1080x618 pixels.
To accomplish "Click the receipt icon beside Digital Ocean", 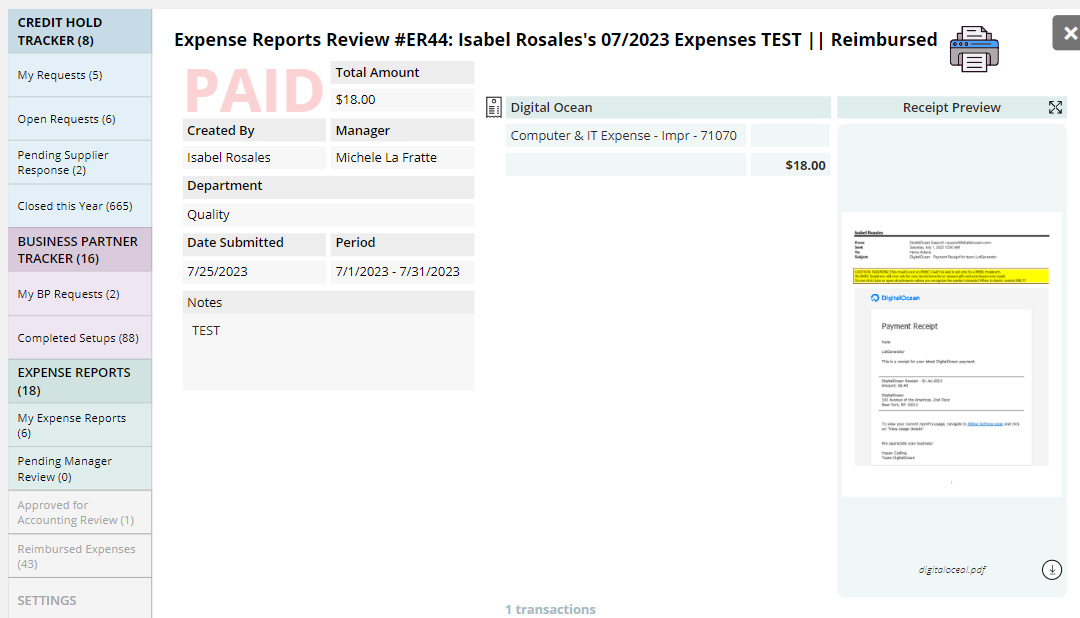I will (493, 108).
